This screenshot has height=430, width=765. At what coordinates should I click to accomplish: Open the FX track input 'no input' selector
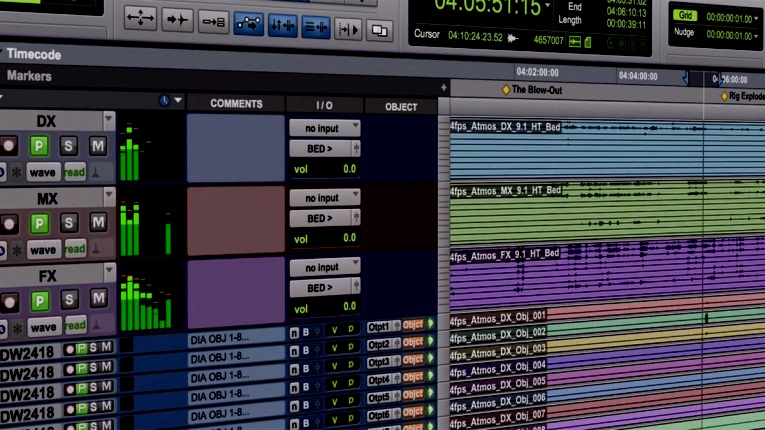(x=325, y=267)
